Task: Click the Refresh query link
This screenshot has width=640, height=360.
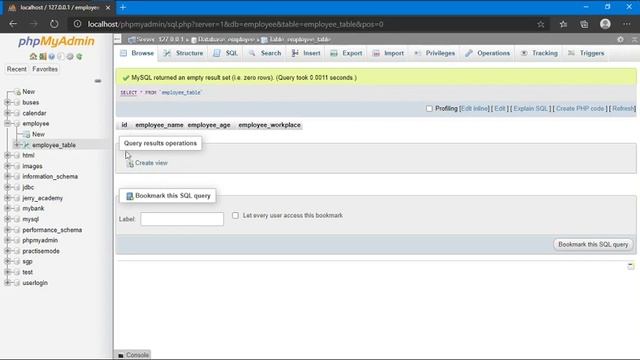Action: [623, 109]
